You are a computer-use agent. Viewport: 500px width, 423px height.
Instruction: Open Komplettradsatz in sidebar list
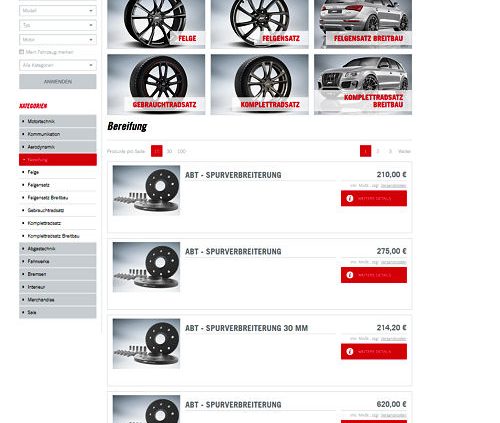pos(58,223)
